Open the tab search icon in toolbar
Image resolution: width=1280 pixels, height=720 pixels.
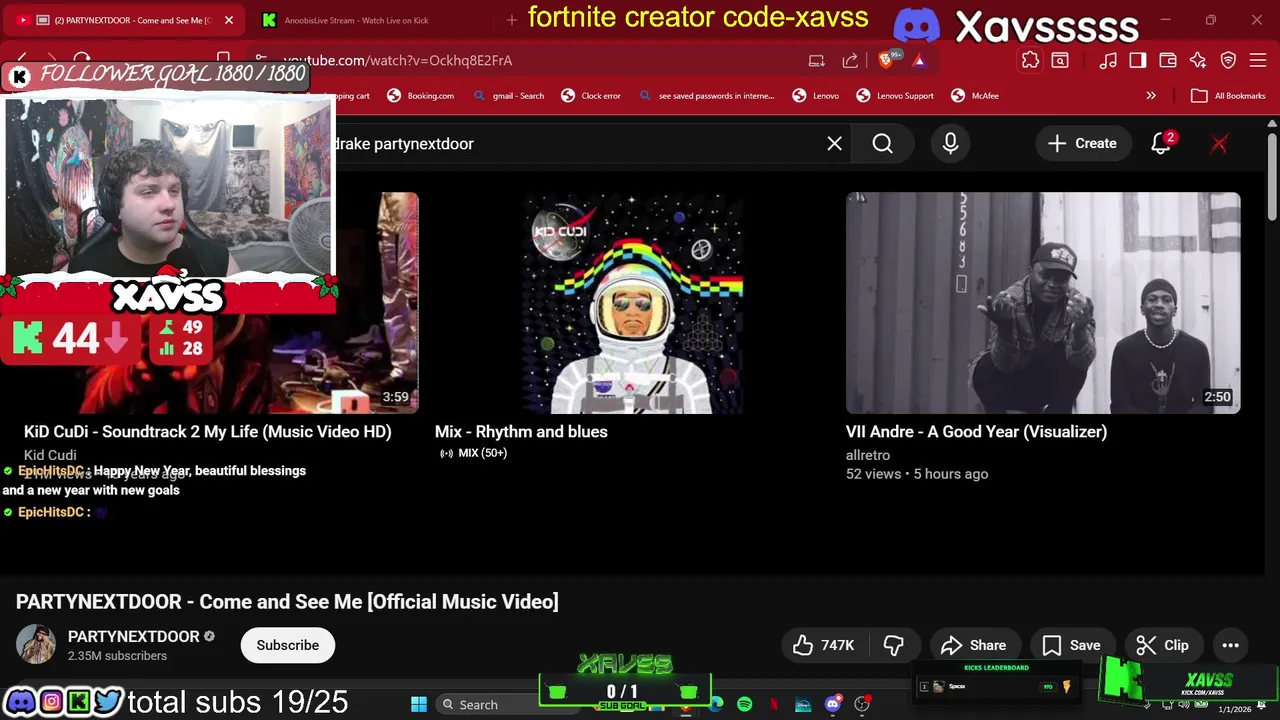tap(1060, 61)
